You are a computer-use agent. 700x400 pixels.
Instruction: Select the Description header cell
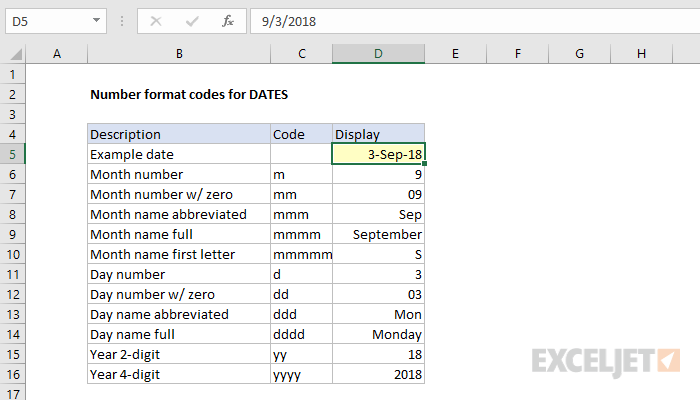pyautogui.click(x=178, y=134)
